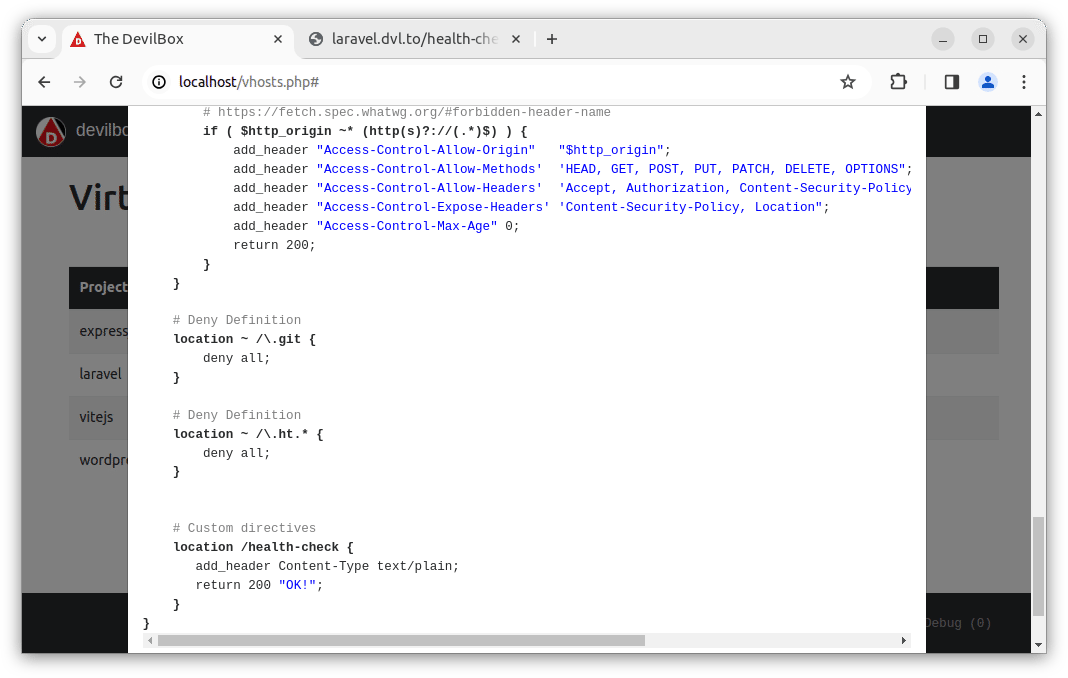The height and width of the screenshot is (678, 1068).
Task: Click the page's vertical scrollbar thumb
Action: point(1038,565)
